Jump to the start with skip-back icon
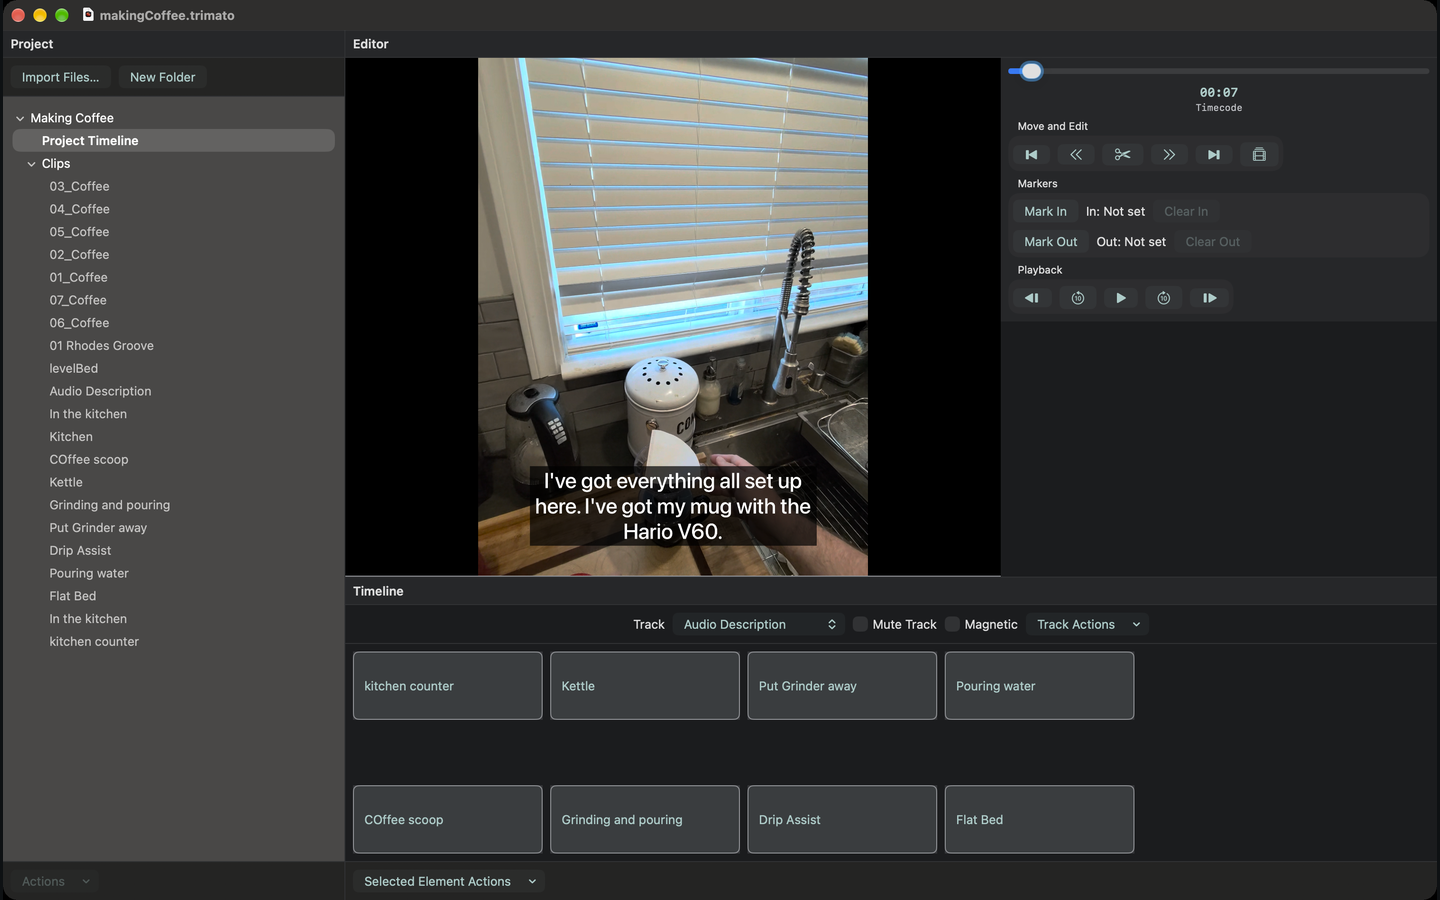 1031,155
